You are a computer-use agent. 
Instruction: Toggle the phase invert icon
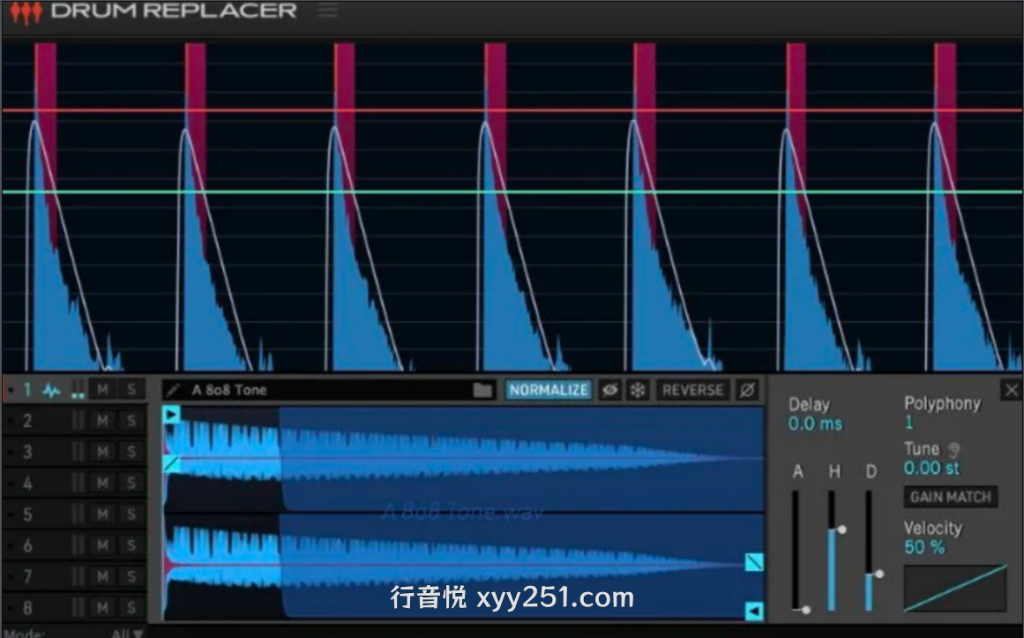coord(748,391)
